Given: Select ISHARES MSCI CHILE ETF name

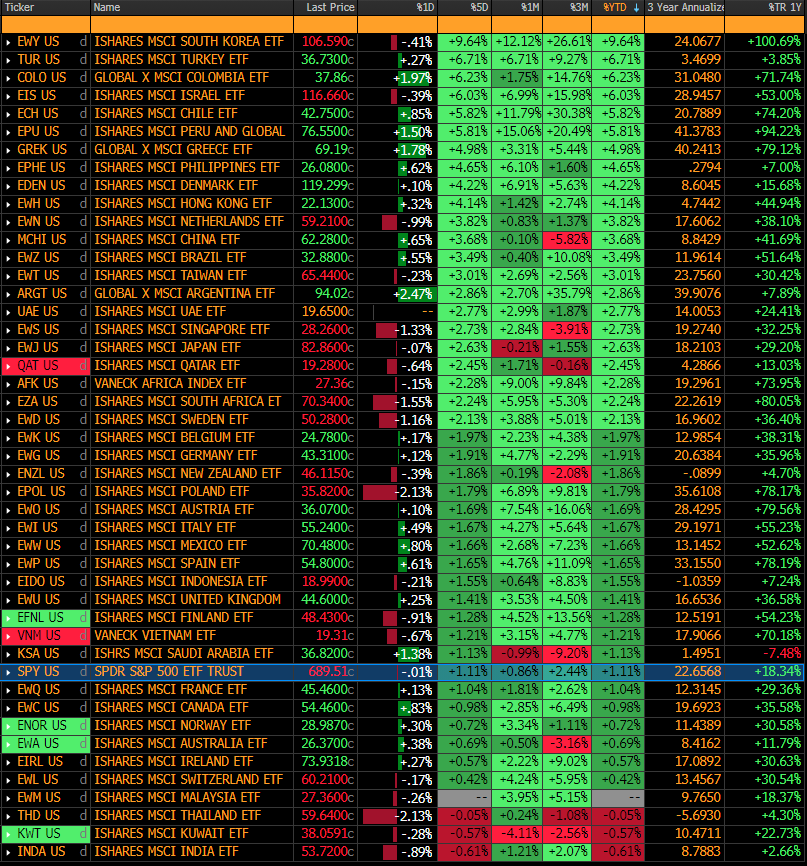Looking at the screenshot, I should pos(166,114).
